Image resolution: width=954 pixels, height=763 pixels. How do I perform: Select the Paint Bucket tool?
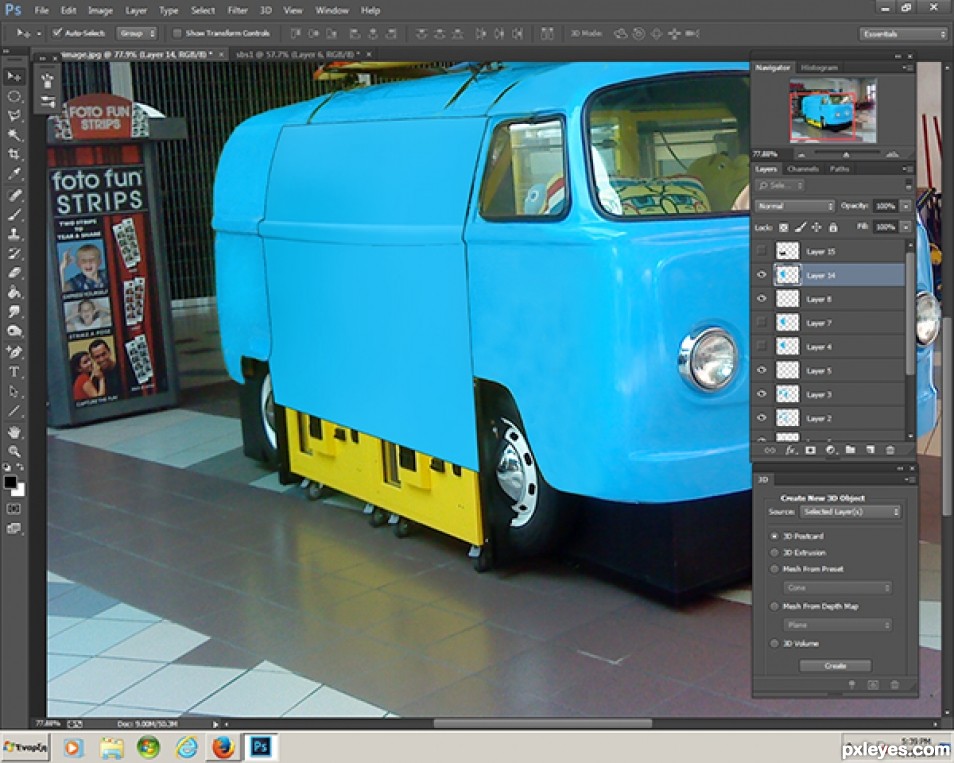[13, 292]
